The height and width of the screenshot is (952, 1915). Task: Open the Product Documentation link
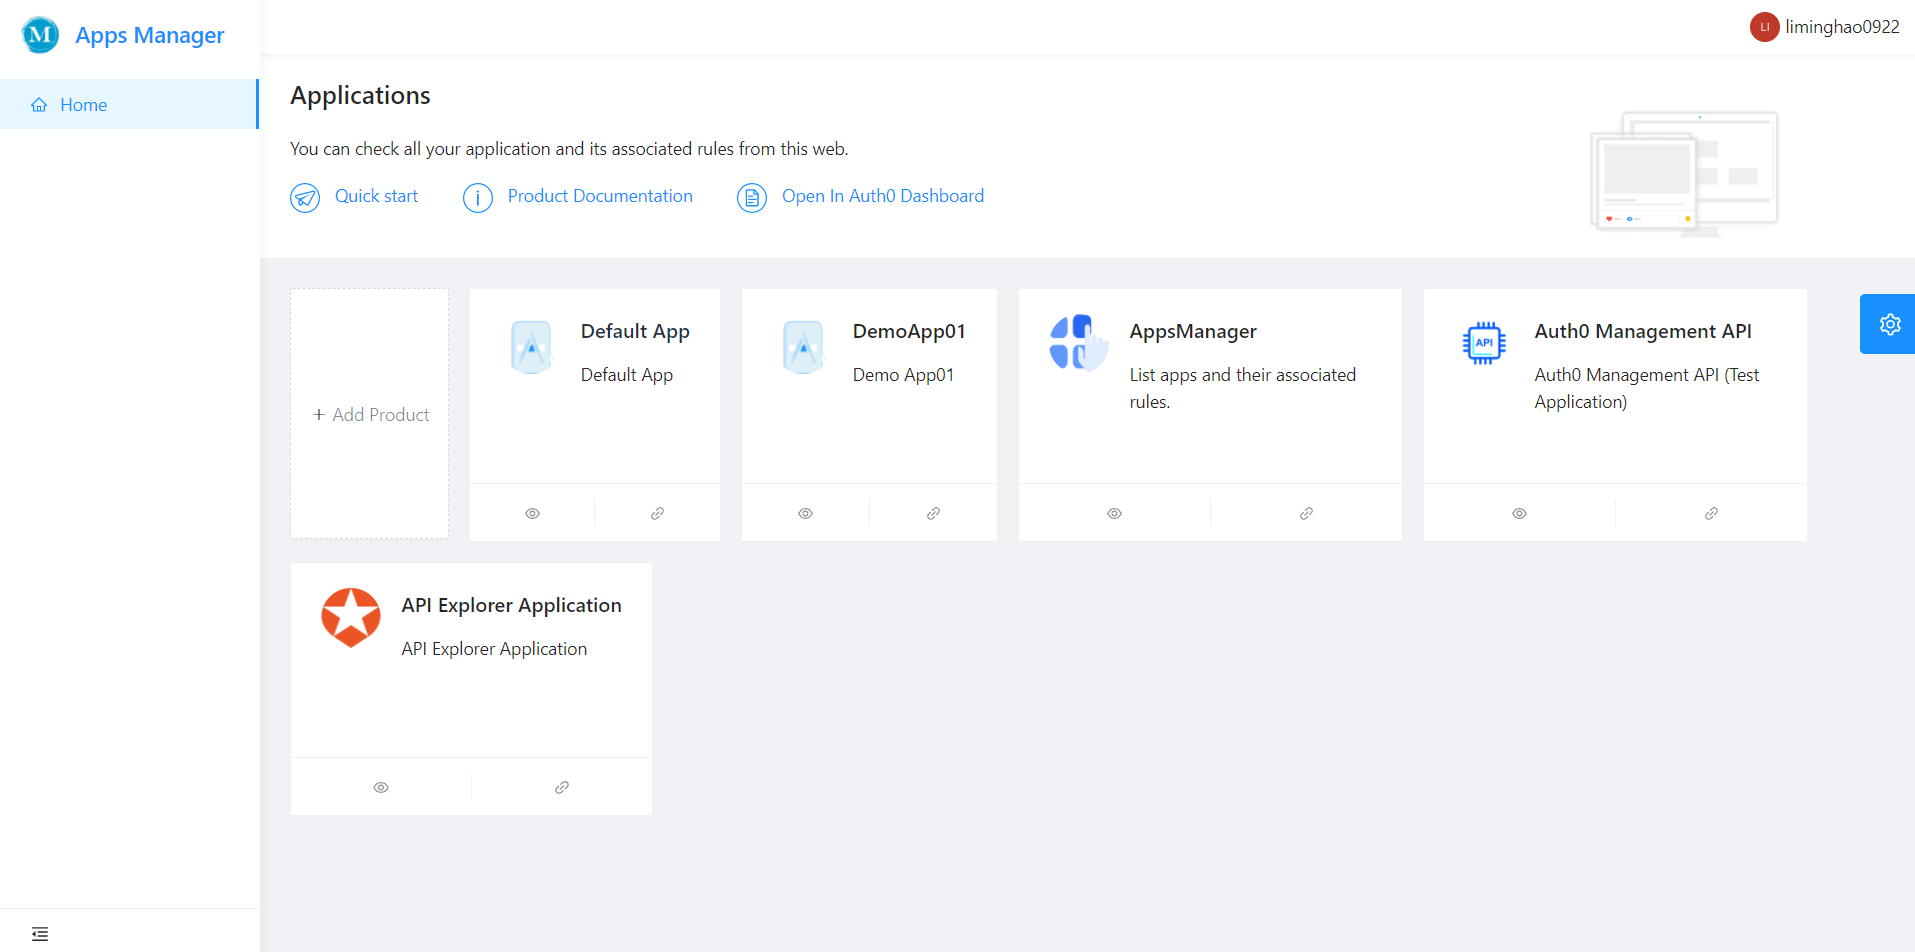pyautogui.click(x=600, y=196)
